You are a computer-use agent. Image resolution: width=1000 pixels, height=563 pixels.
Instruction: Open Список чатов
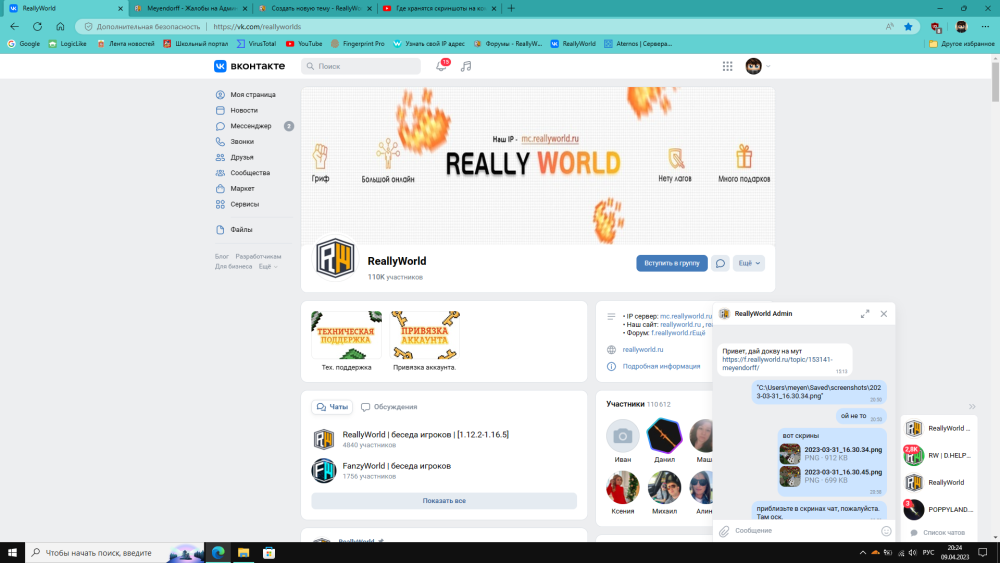[938, 532]
